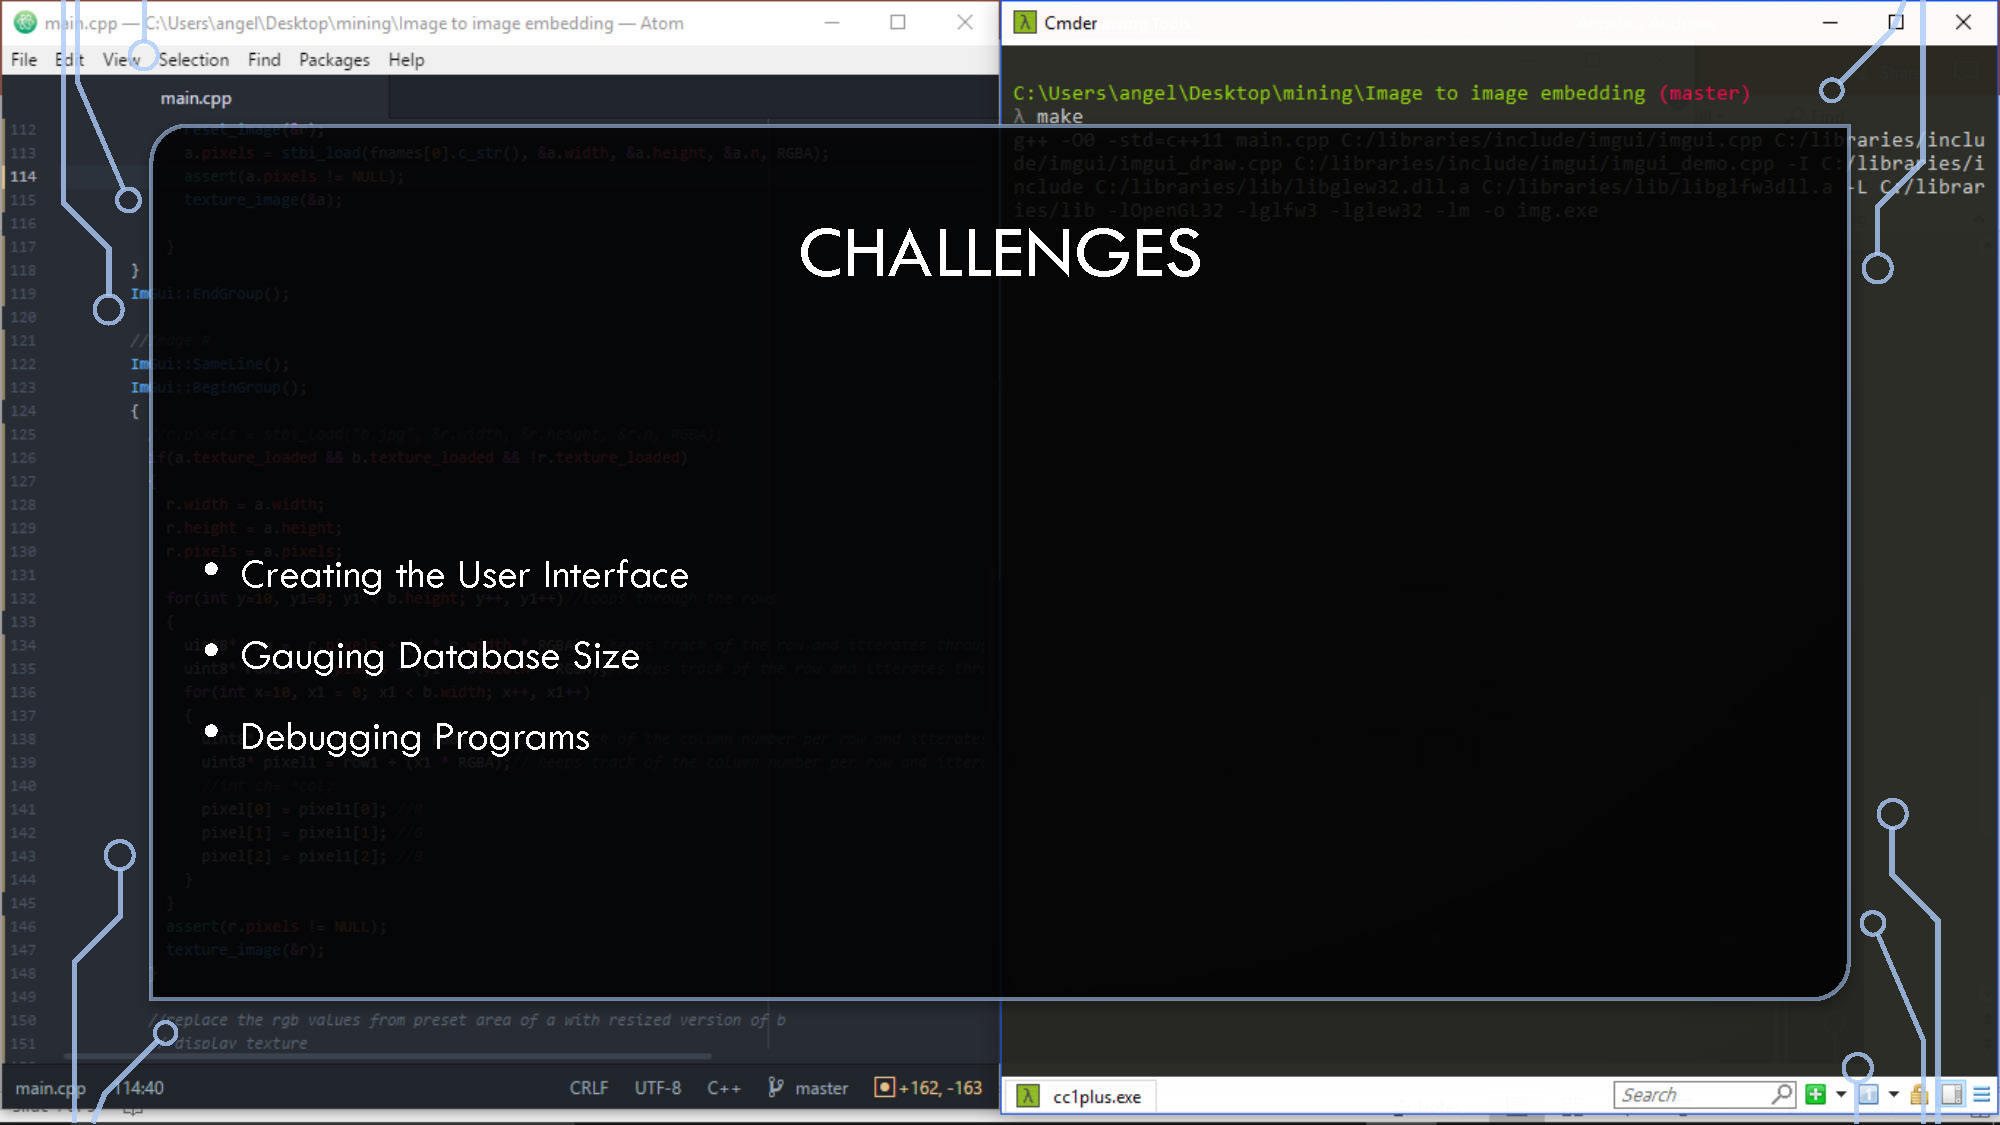This screenshot has height=1125, width=2000.
Task: Click the magnifier icon in Cmder search box
Action: point(1782,1094)
